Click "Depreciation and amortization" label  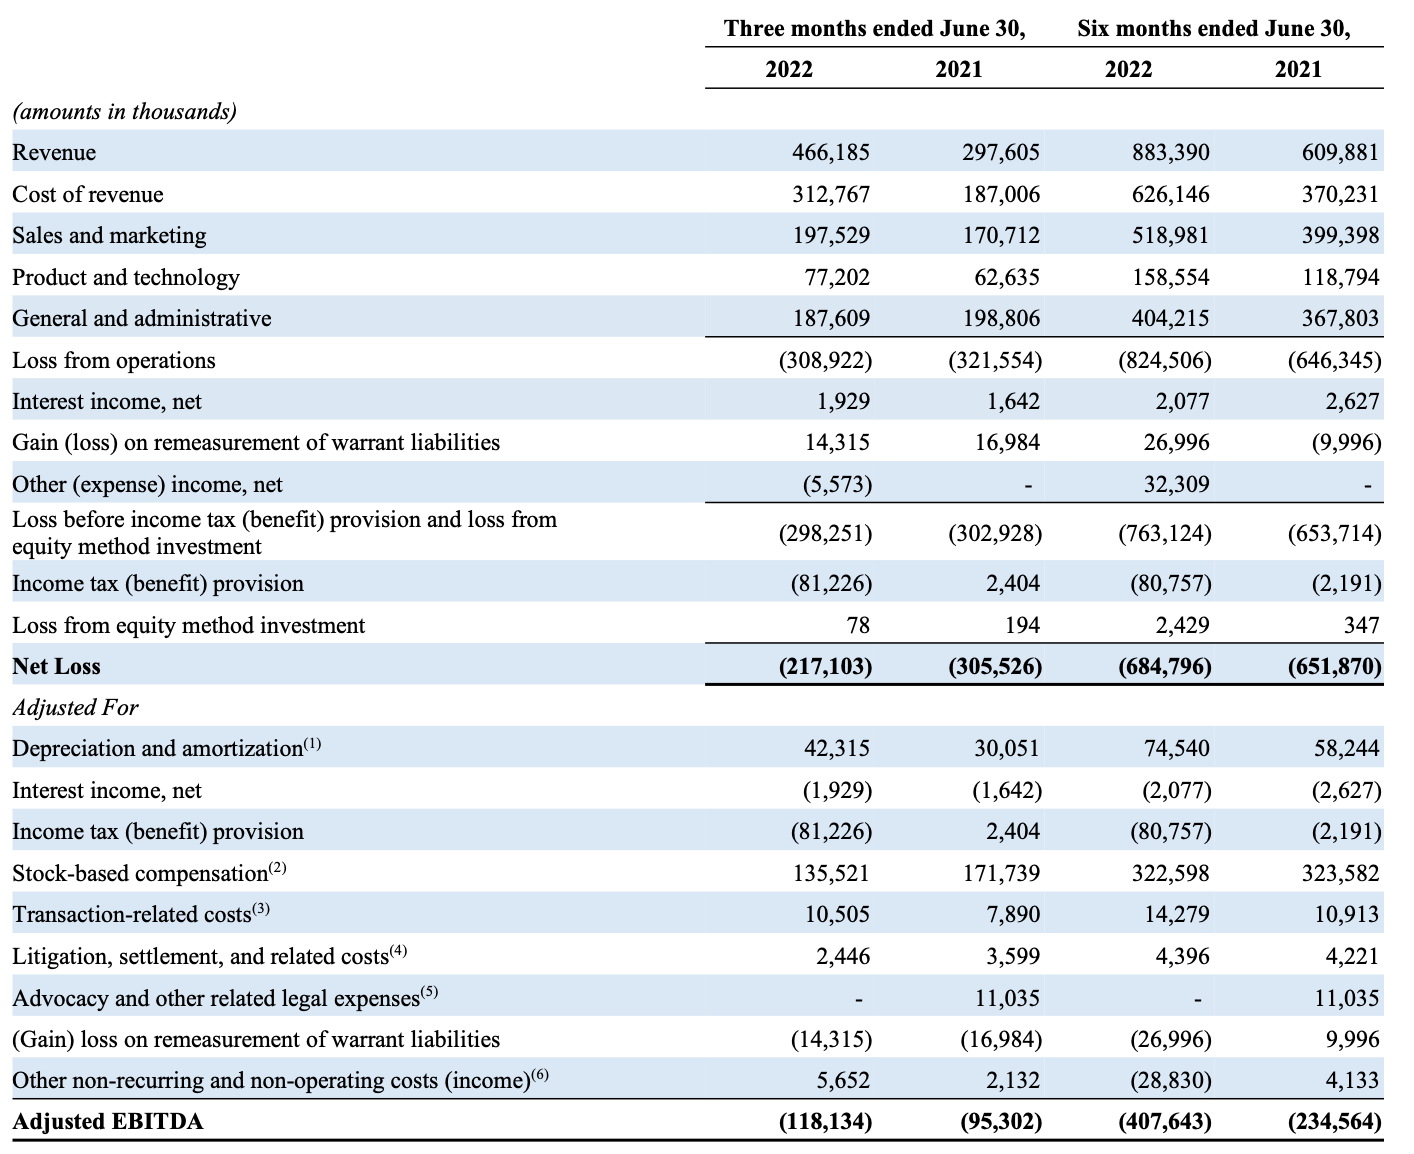[167, 748]
